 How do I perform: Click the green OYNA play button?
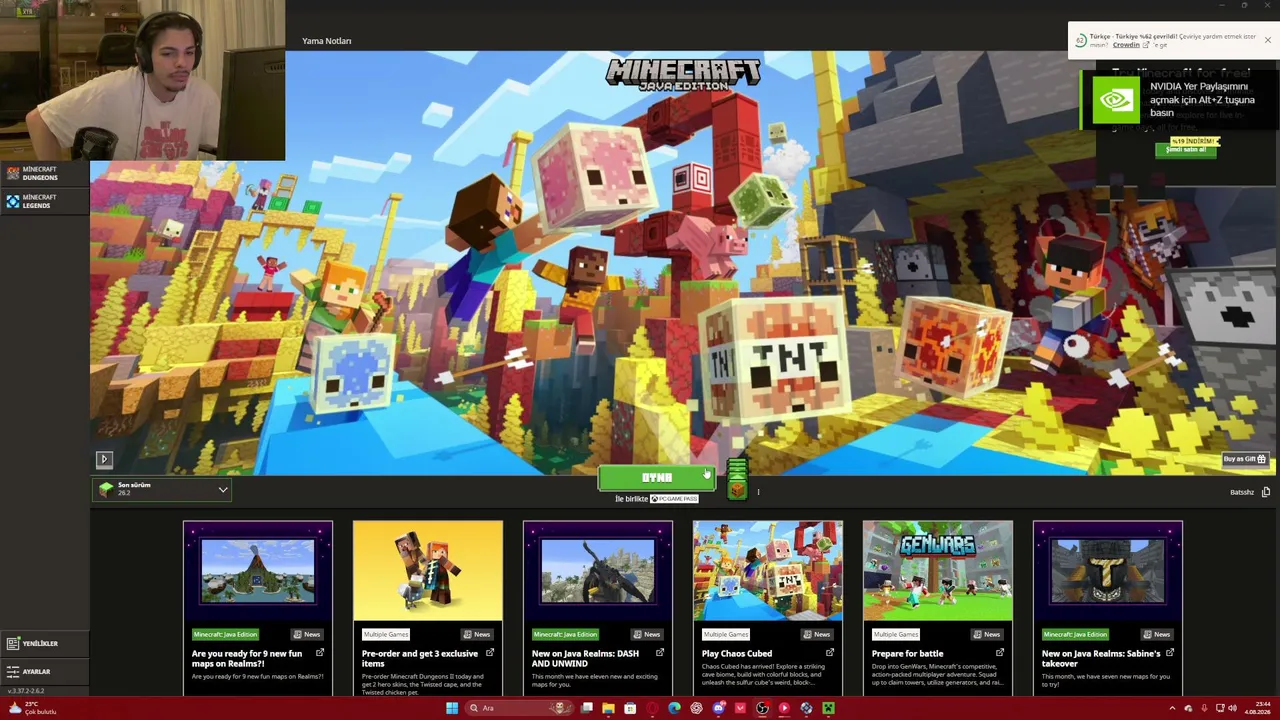click(x=657, y=478)
